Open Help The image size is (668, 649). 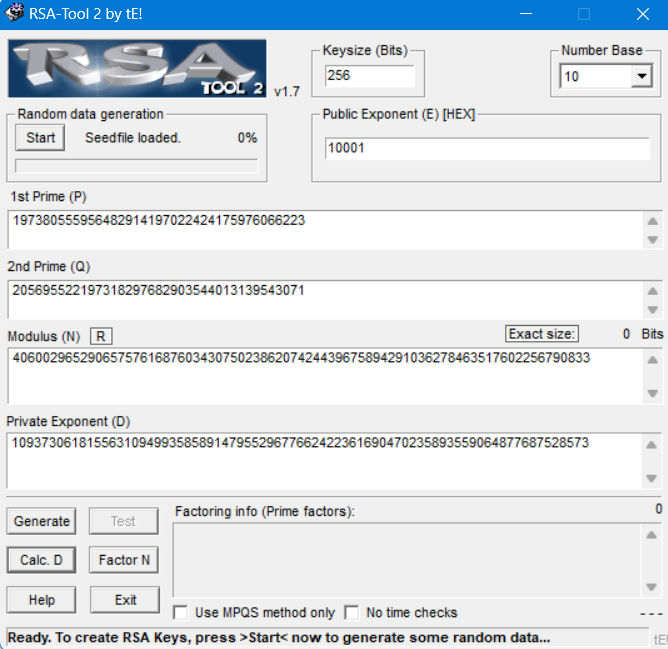pos(42,600)
